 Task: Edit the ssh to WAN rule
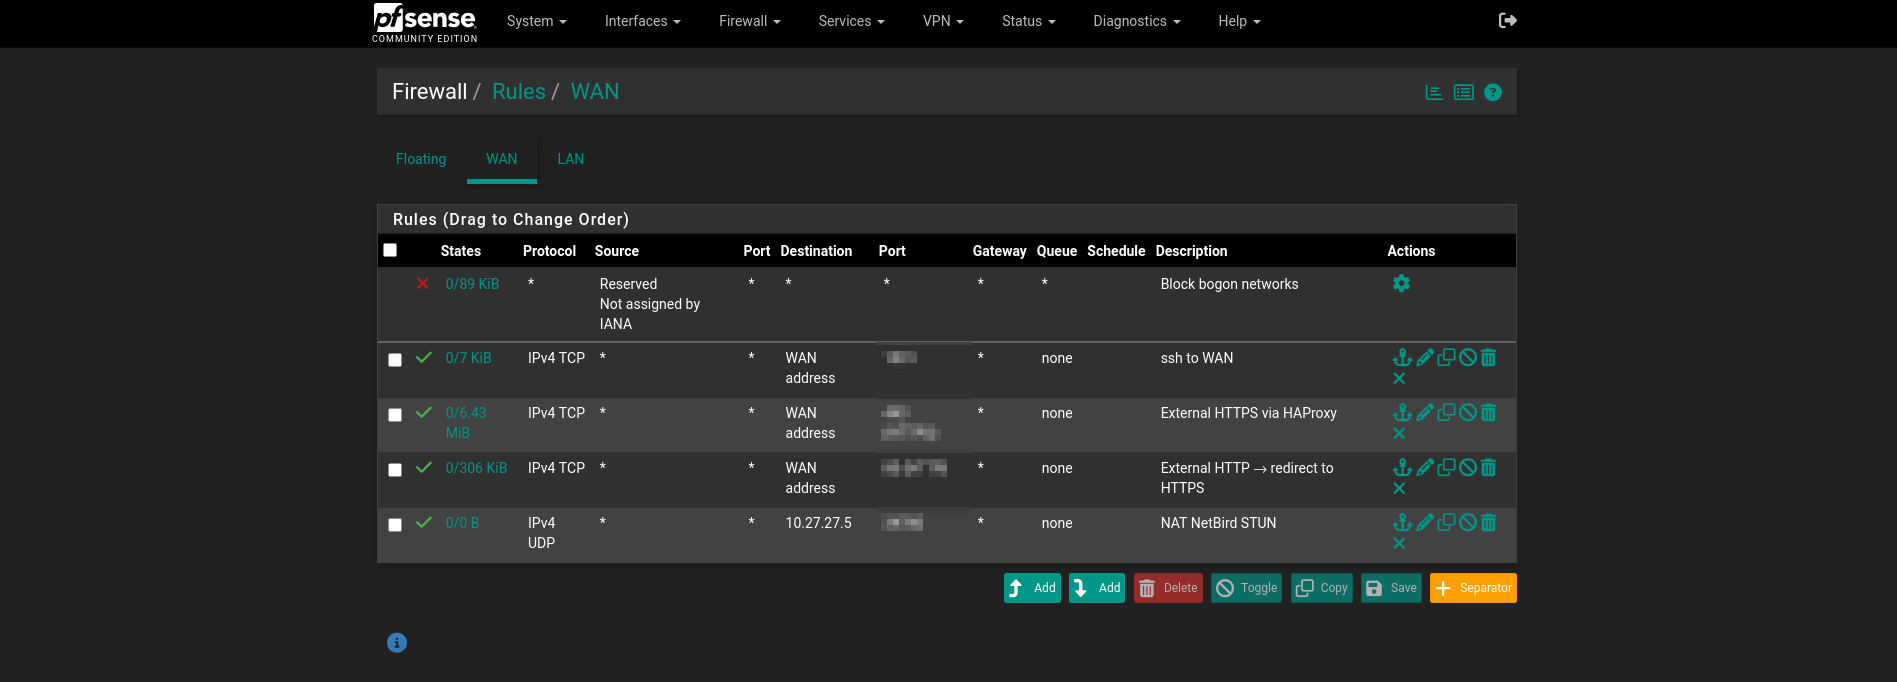[x=1425, y=357]
